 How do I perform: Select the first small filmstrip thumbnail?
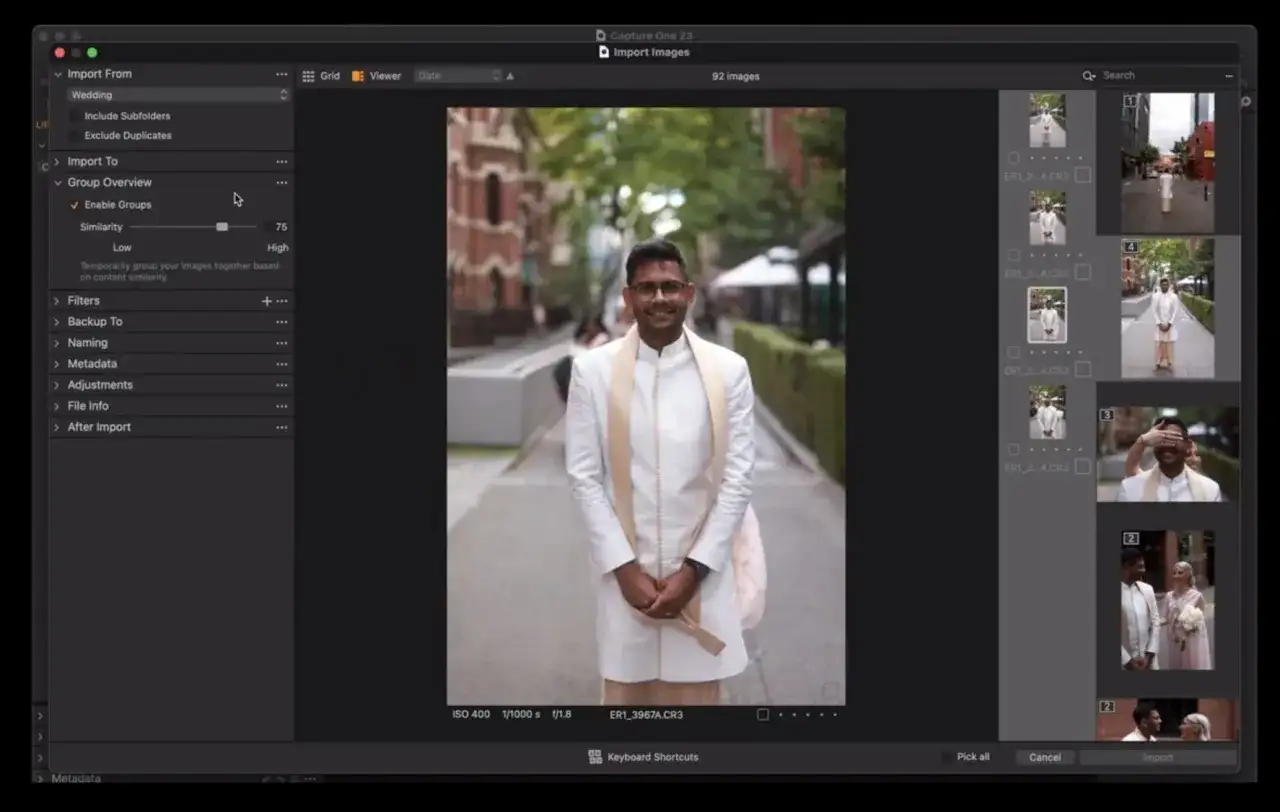click(x=1047, y=120)
